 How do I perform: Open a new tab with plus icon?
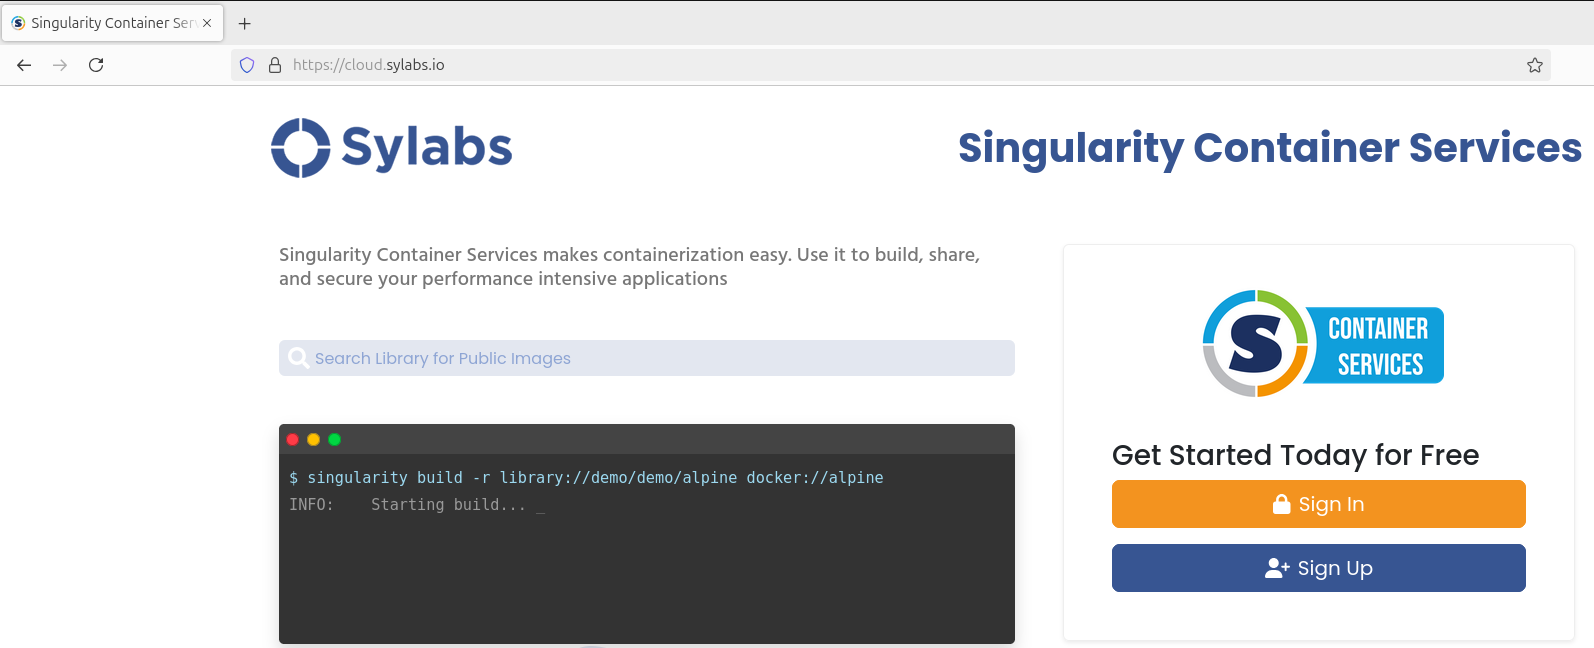click(x=244, y=23)
